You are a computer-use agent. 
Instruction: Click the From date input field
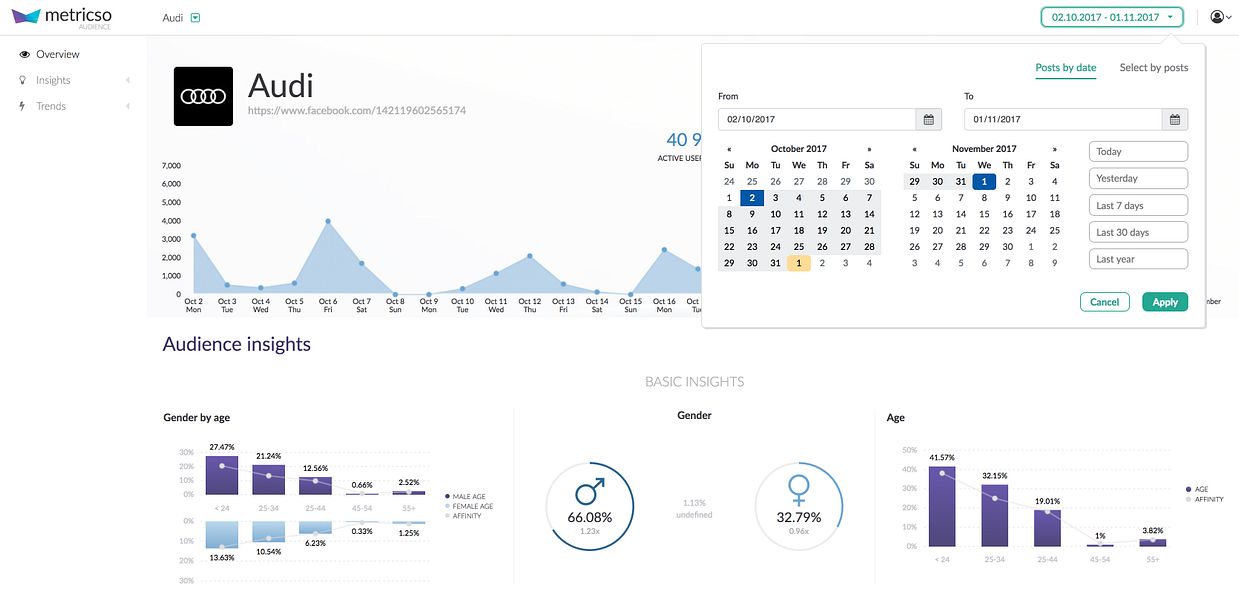tap(817, 119)
